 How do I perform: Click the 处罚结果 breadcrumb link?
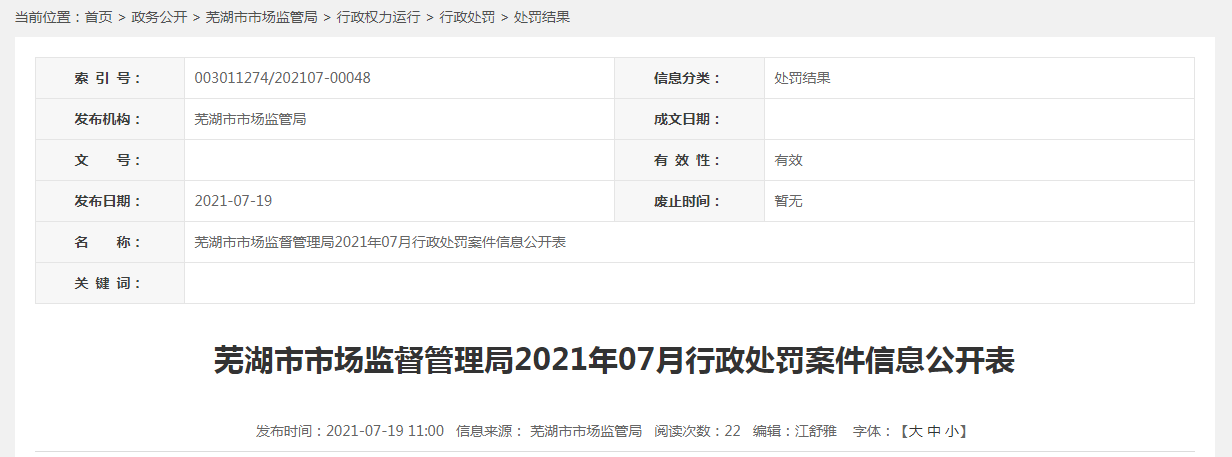[541, 18]
